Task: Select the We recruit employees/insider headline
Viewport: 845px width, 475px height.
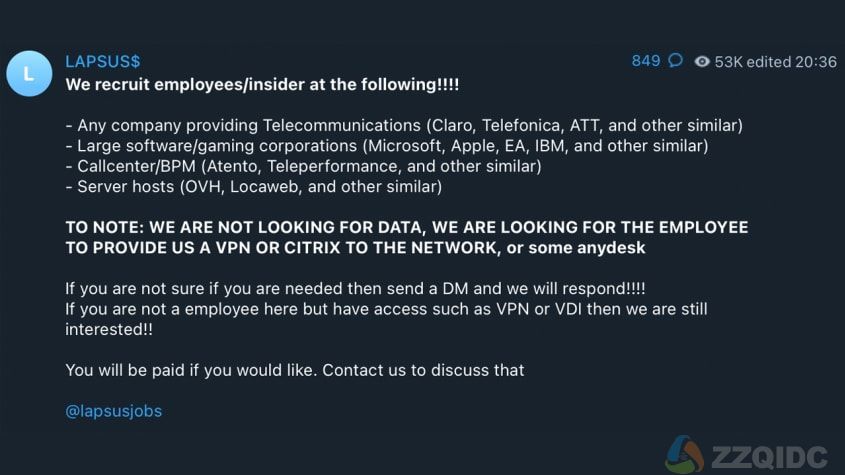Action: 262,85
